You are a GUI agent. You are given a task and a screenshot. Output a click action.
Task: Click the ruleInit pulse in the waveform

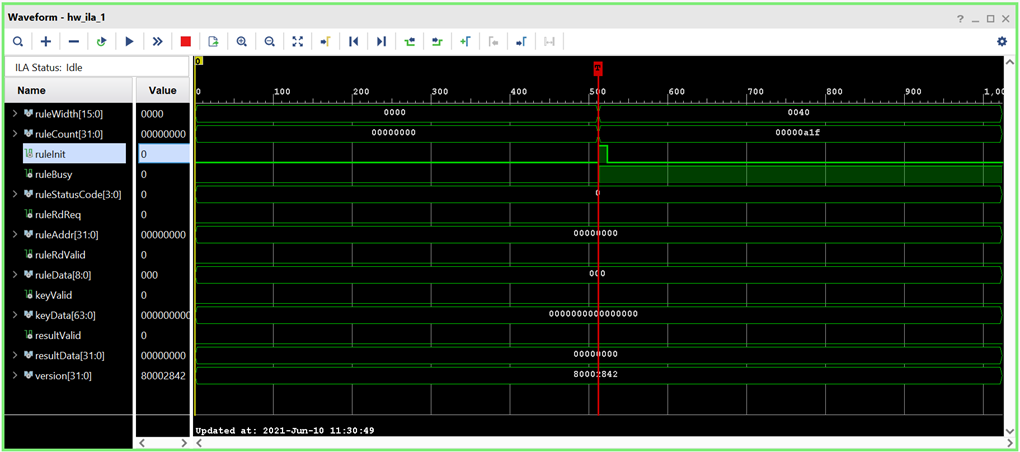coord(602,154)
